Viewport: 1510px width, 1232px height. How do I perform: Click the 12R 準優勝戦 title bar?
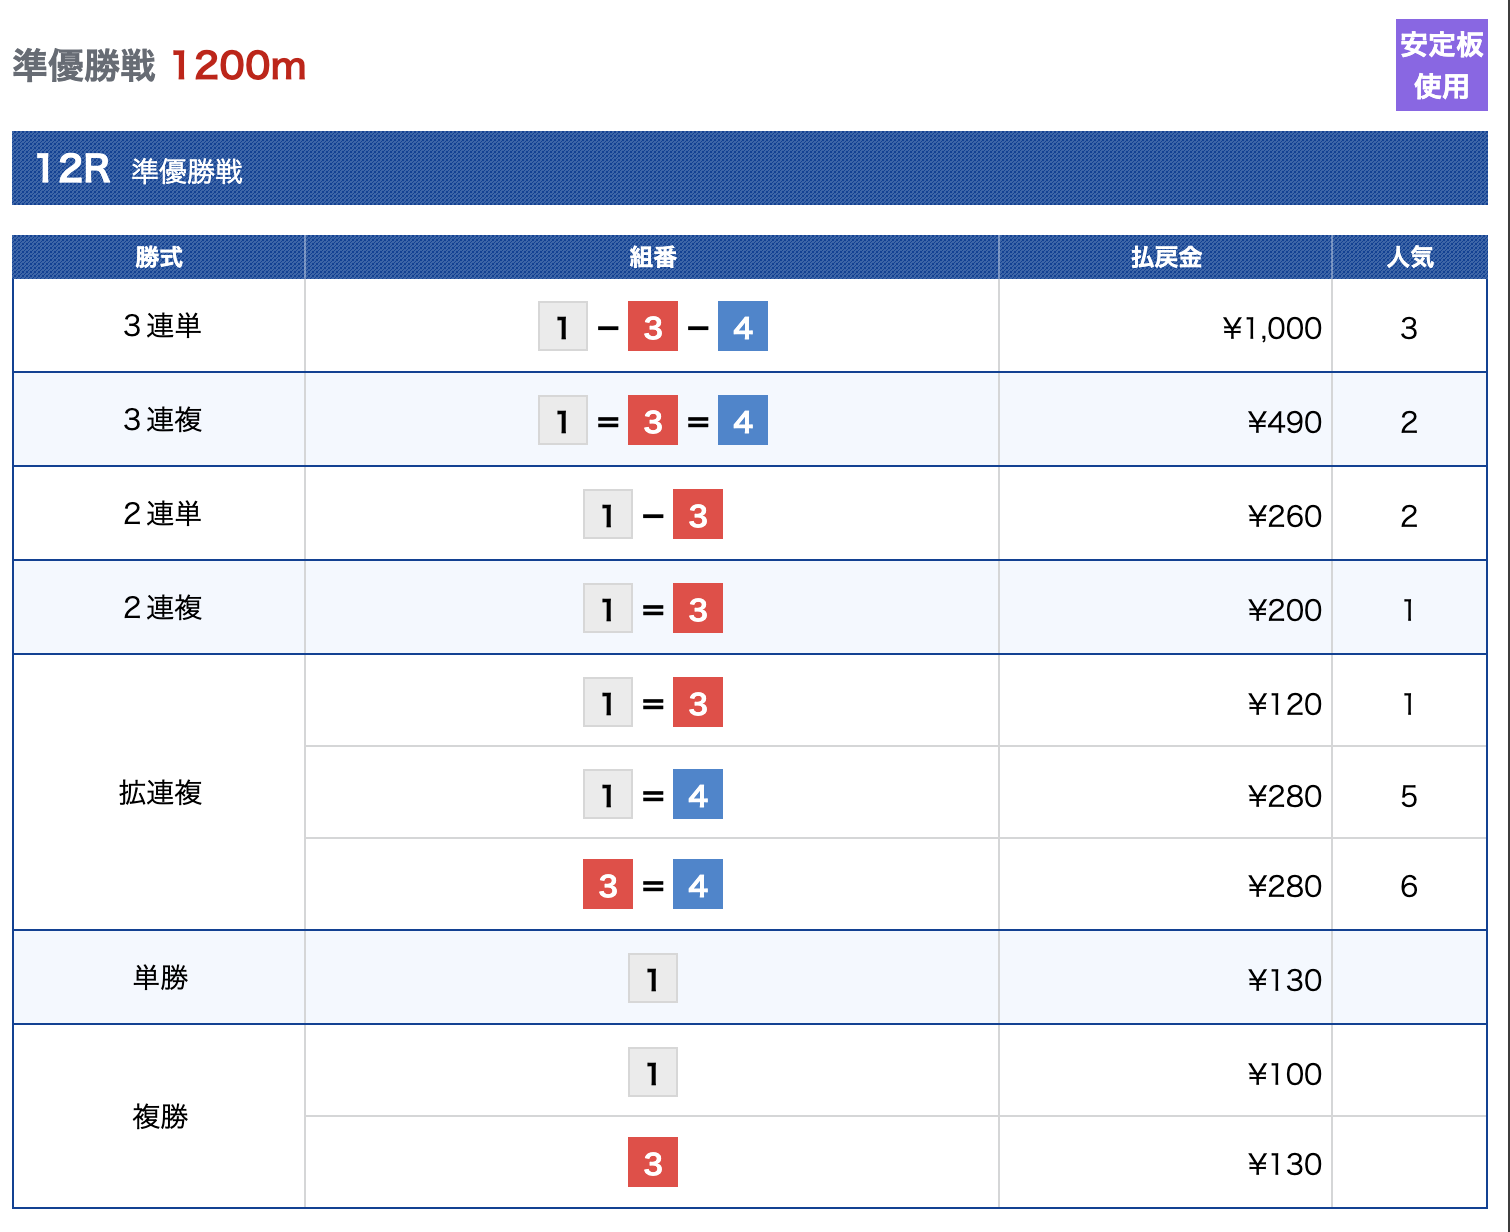pyautogui.click(x=749, y=169)
